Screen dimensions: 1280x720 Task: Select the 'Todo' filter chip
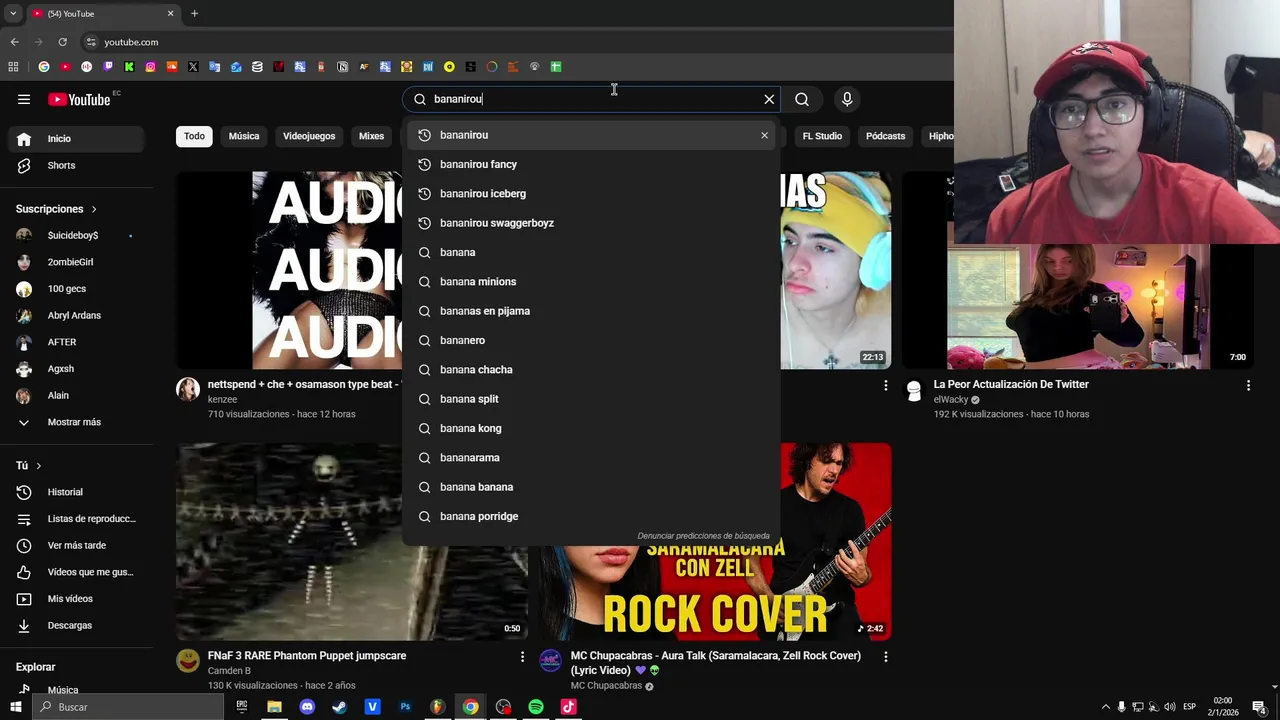pos(194,136)
